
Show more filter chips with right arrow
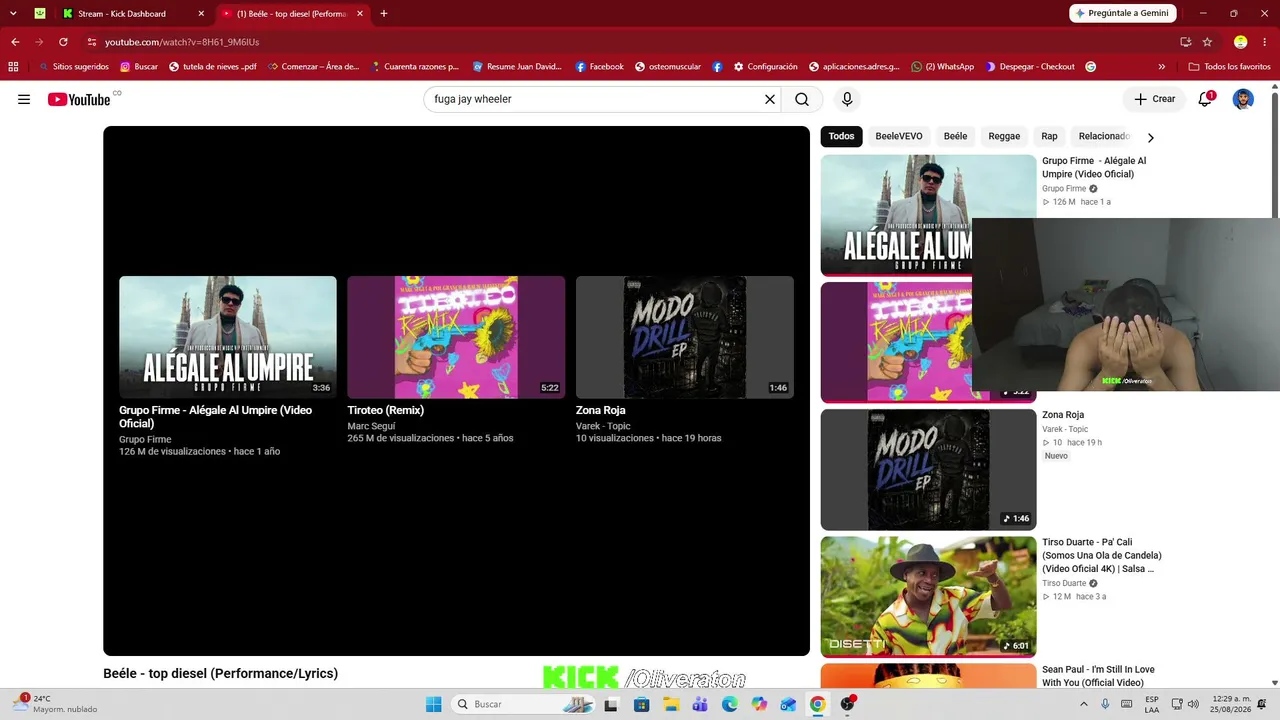pyautogui.click(x=1150, y=137)
